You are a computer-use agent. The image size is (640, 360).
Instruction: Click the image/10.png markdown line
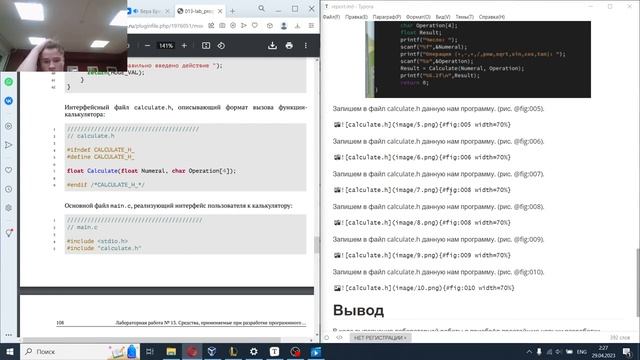tap(424, 288)
